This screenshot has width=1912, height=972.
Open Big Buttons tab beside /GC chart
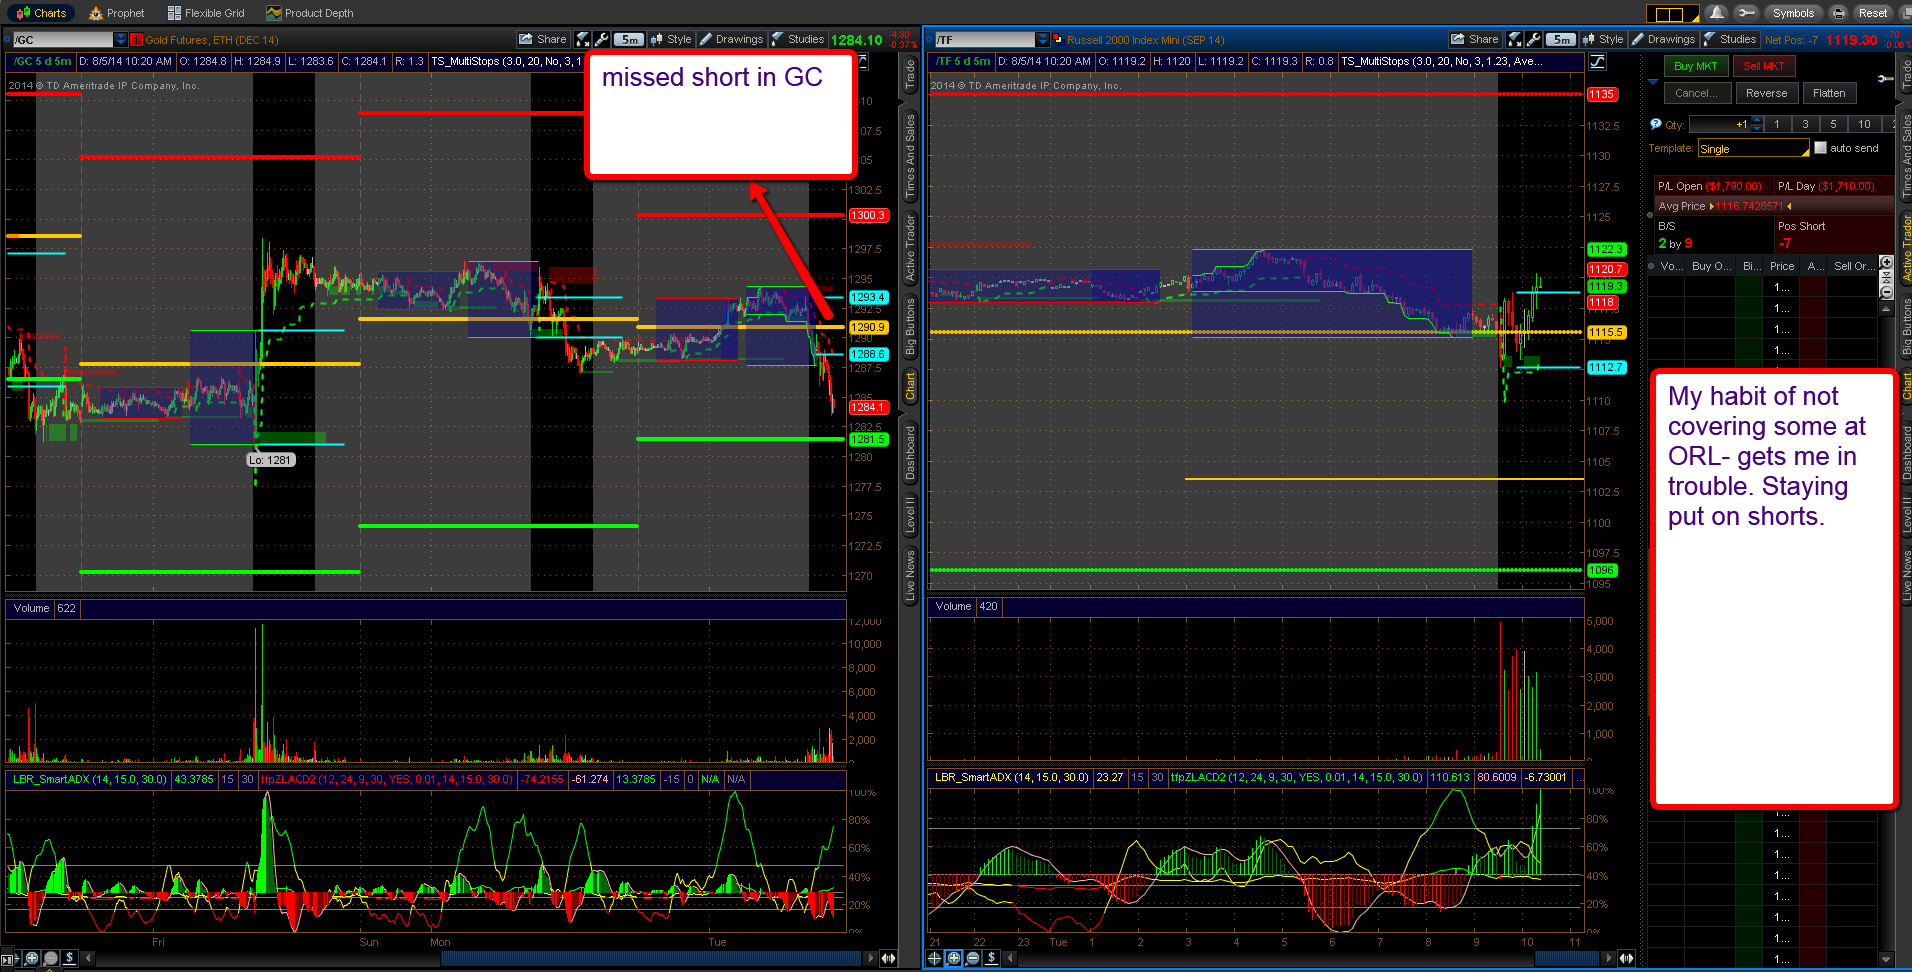tap(910, 327)
